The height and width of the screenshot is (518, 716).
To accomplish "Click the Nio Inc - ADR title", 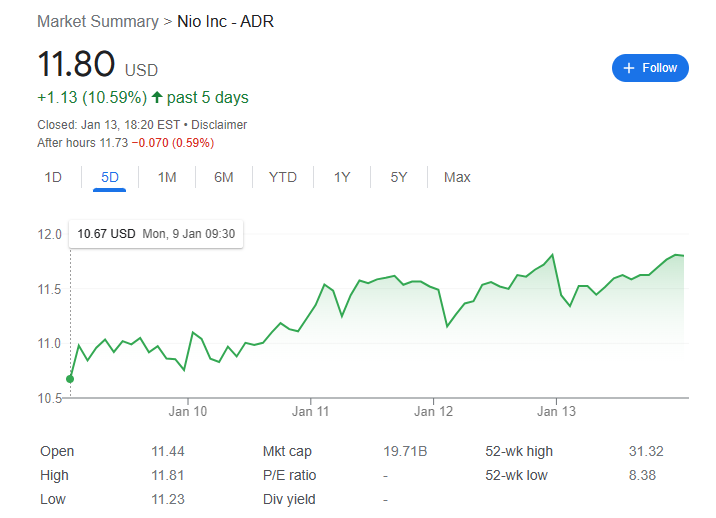I will [x=226, y=21].
